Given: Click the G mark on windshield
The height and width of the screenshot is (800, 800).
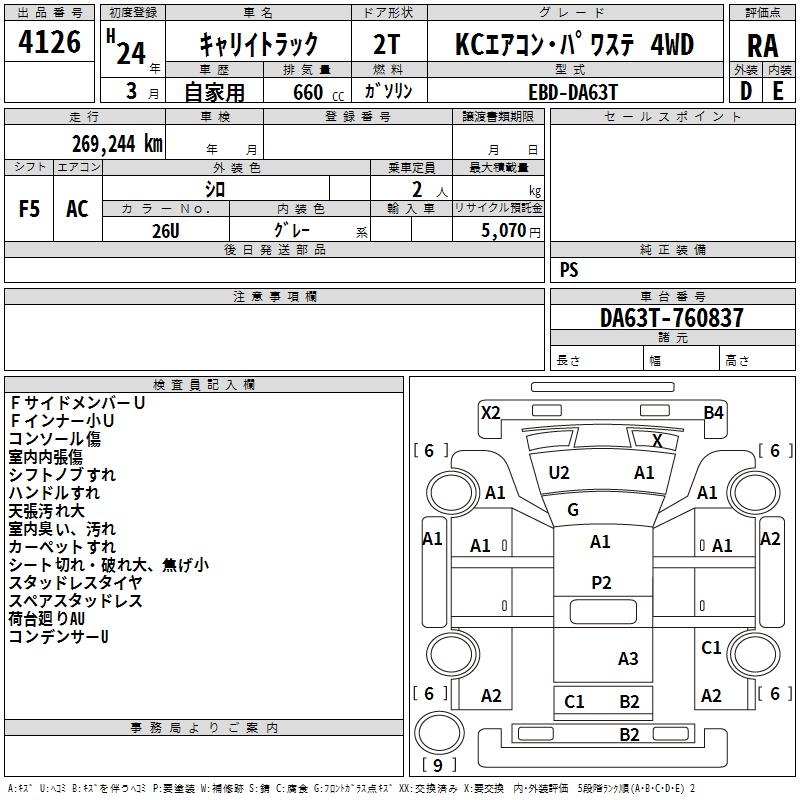Looking at the screenshot, I should (x=573, y=510).
